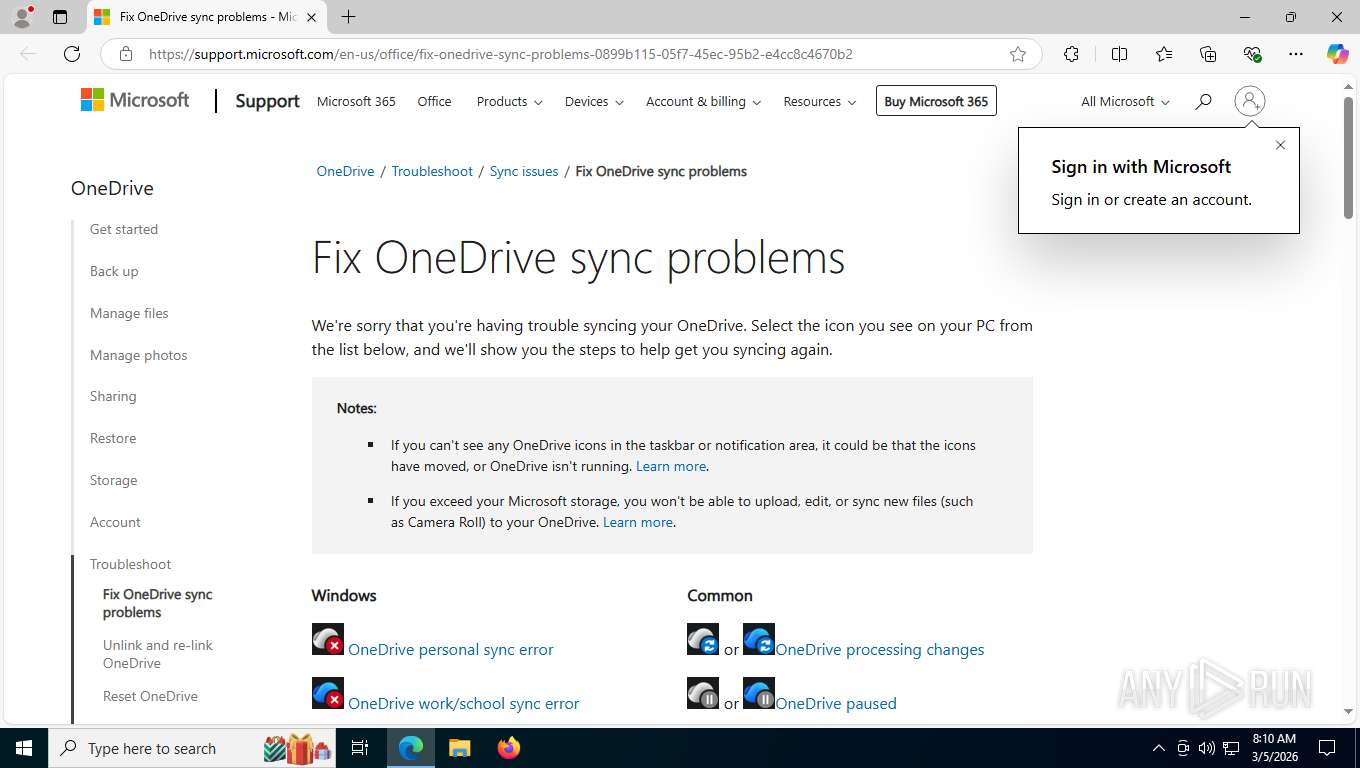Image resolution: width=1360 pixels, height=768 pixels.
Task: Open OneDrive personal sync error link
Action: (x=450, y=649)
